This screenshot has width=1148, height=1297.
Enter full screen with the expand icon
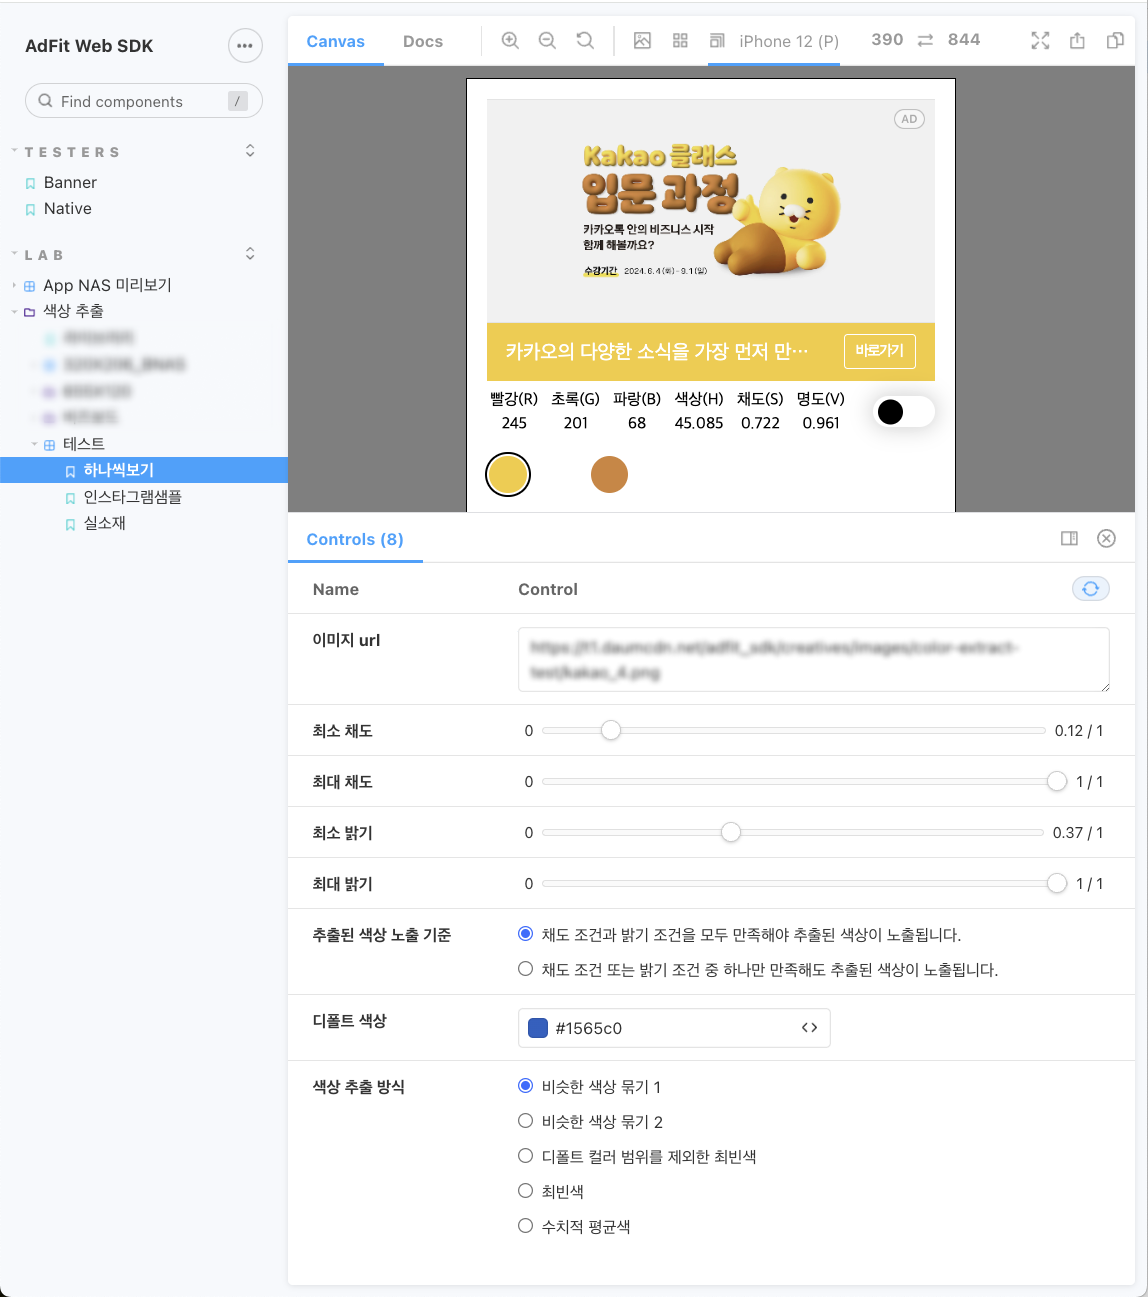[x=1040, y=41]
